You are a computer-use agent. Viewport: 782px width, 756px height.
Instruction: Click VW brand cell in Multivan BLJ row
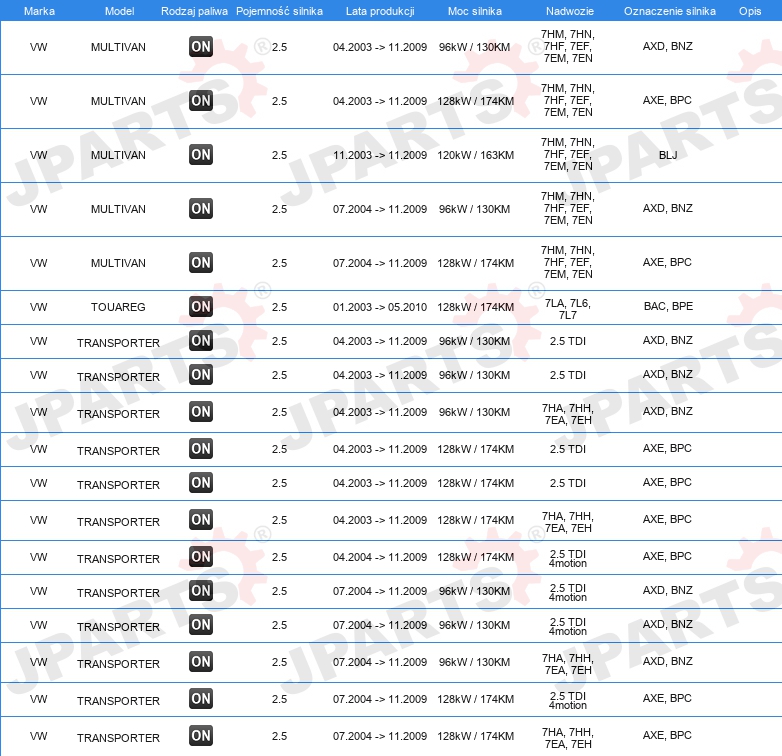[x=38, y=155]
